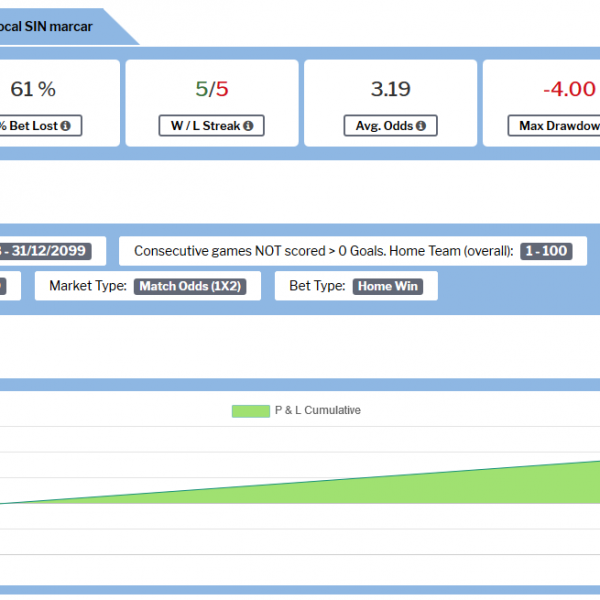The image size is (600, 600).
Task: Click the 3.19 average odds value
Action: click(x=390, y=89)
